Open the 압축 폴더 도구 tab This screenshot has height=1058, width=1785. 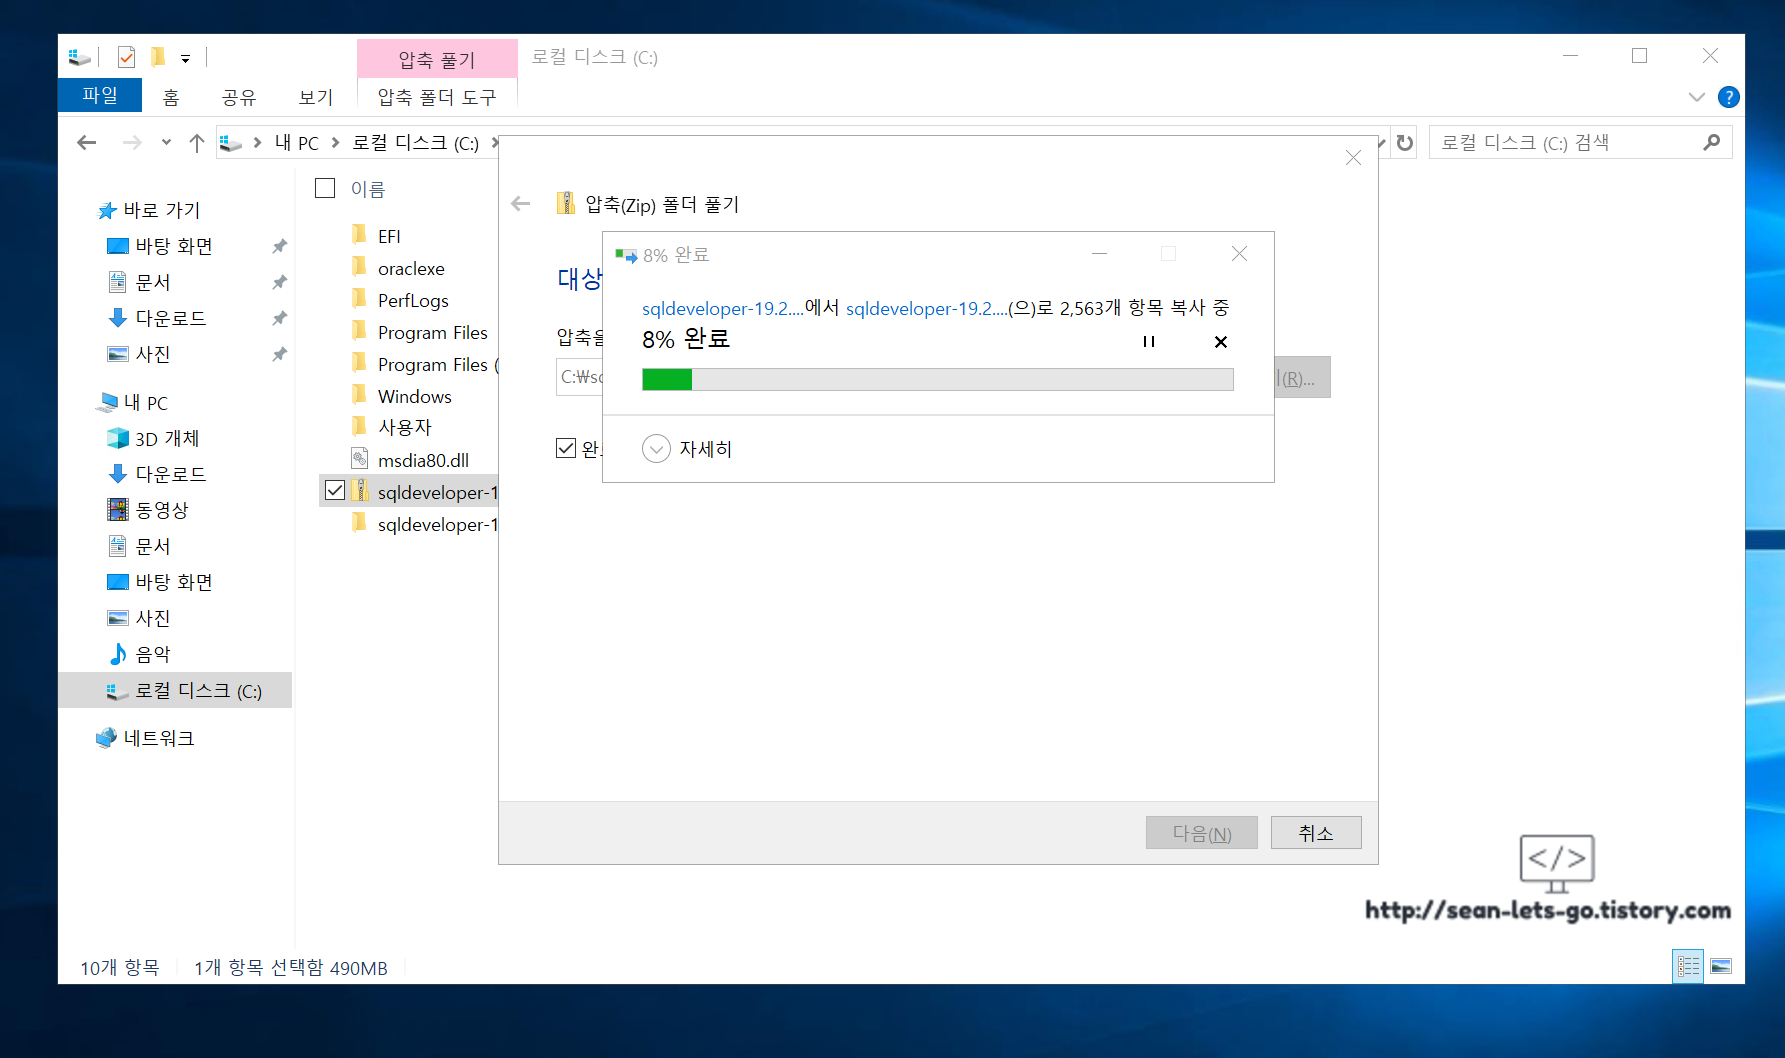tap(437, 97)
